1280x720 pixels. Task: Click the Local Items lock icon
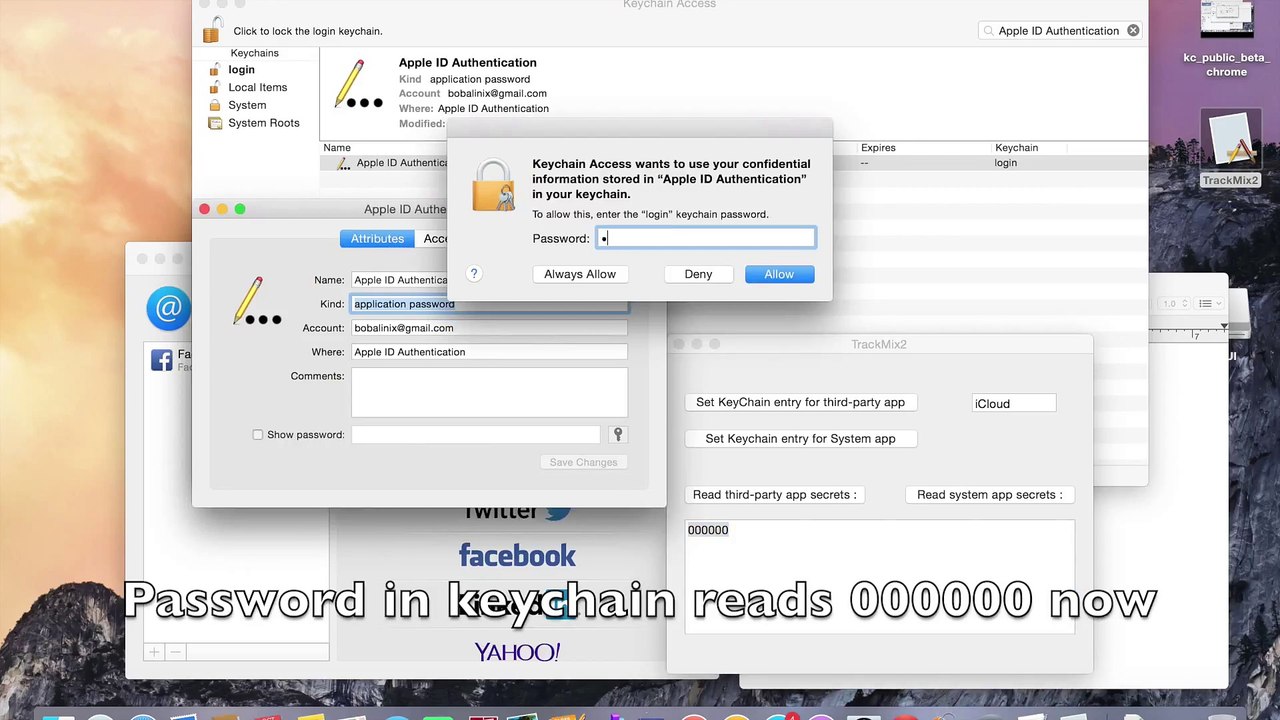(214, 87)
